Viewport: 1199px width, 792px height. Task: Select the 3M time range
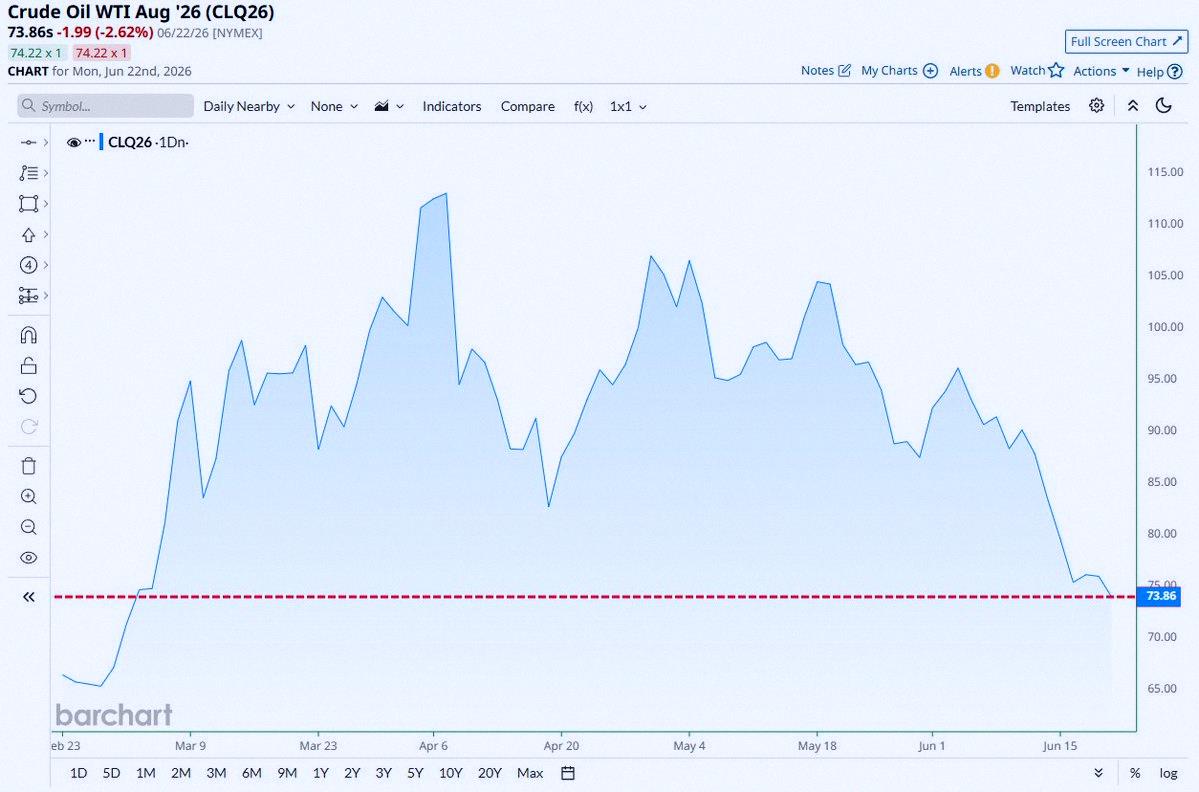(x=216, y=773)
